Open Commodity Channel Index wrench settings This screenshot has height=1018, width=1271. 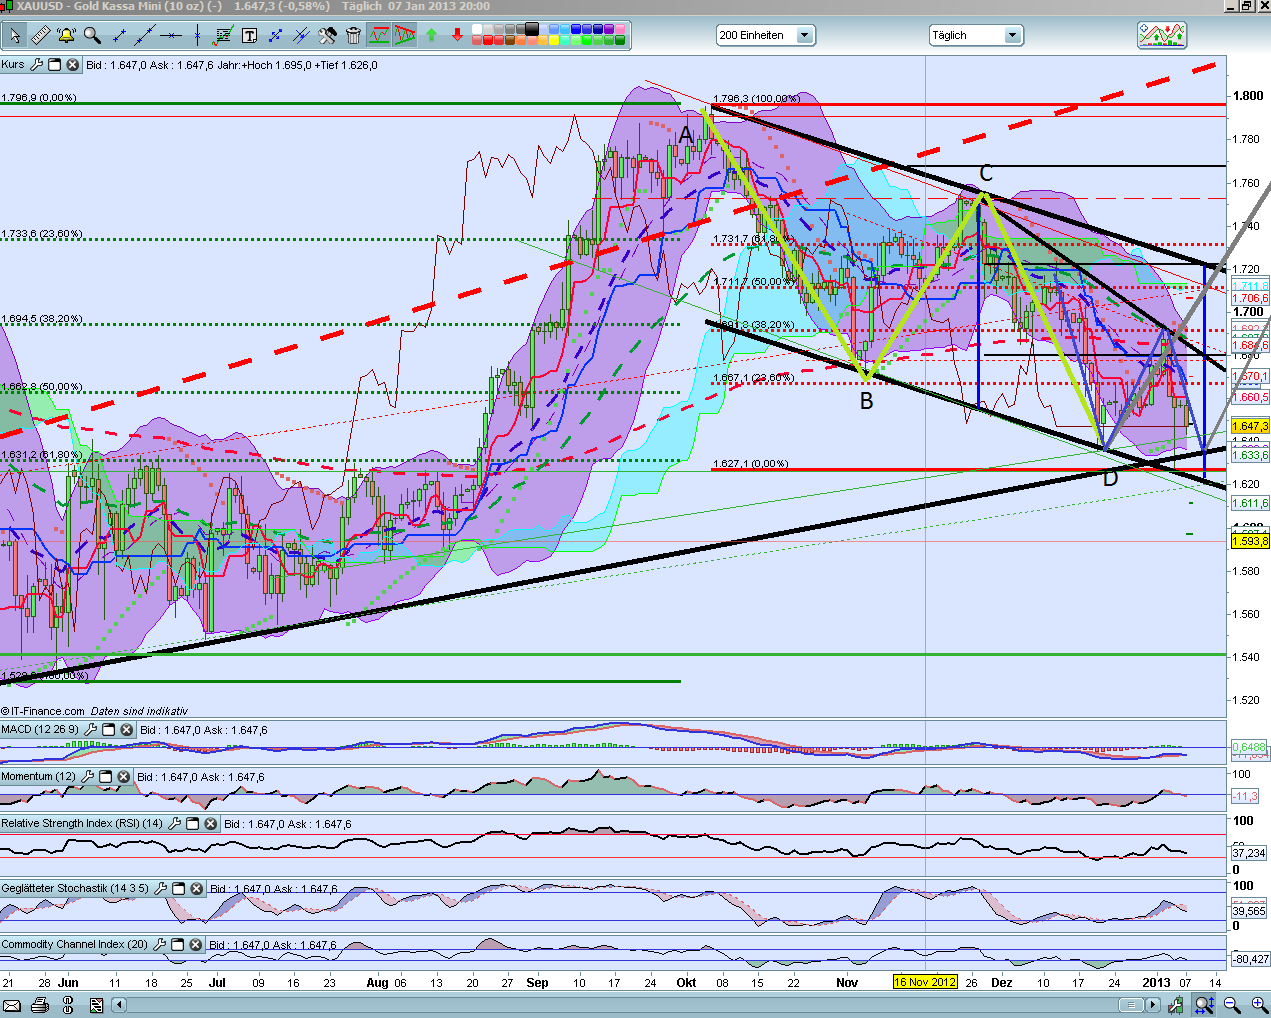coord(159,944)
